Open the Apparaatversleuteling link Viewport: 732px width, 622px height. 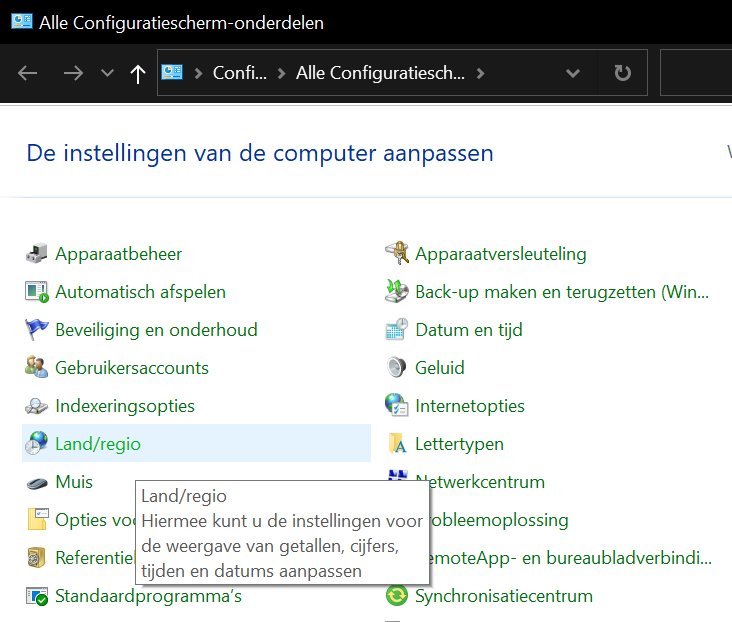(501, 254)
